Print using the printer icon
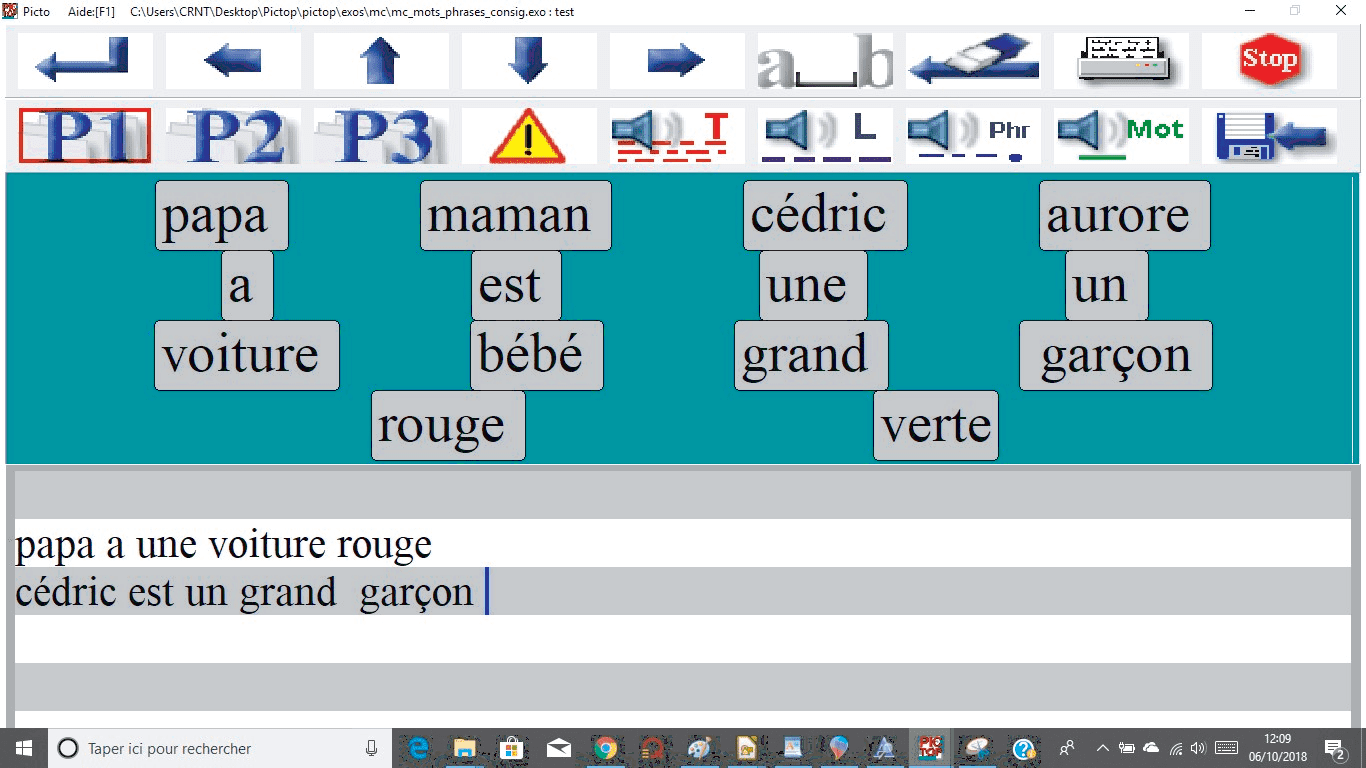The height and width of the screenshot is (768, 1366). (1121, 61)
